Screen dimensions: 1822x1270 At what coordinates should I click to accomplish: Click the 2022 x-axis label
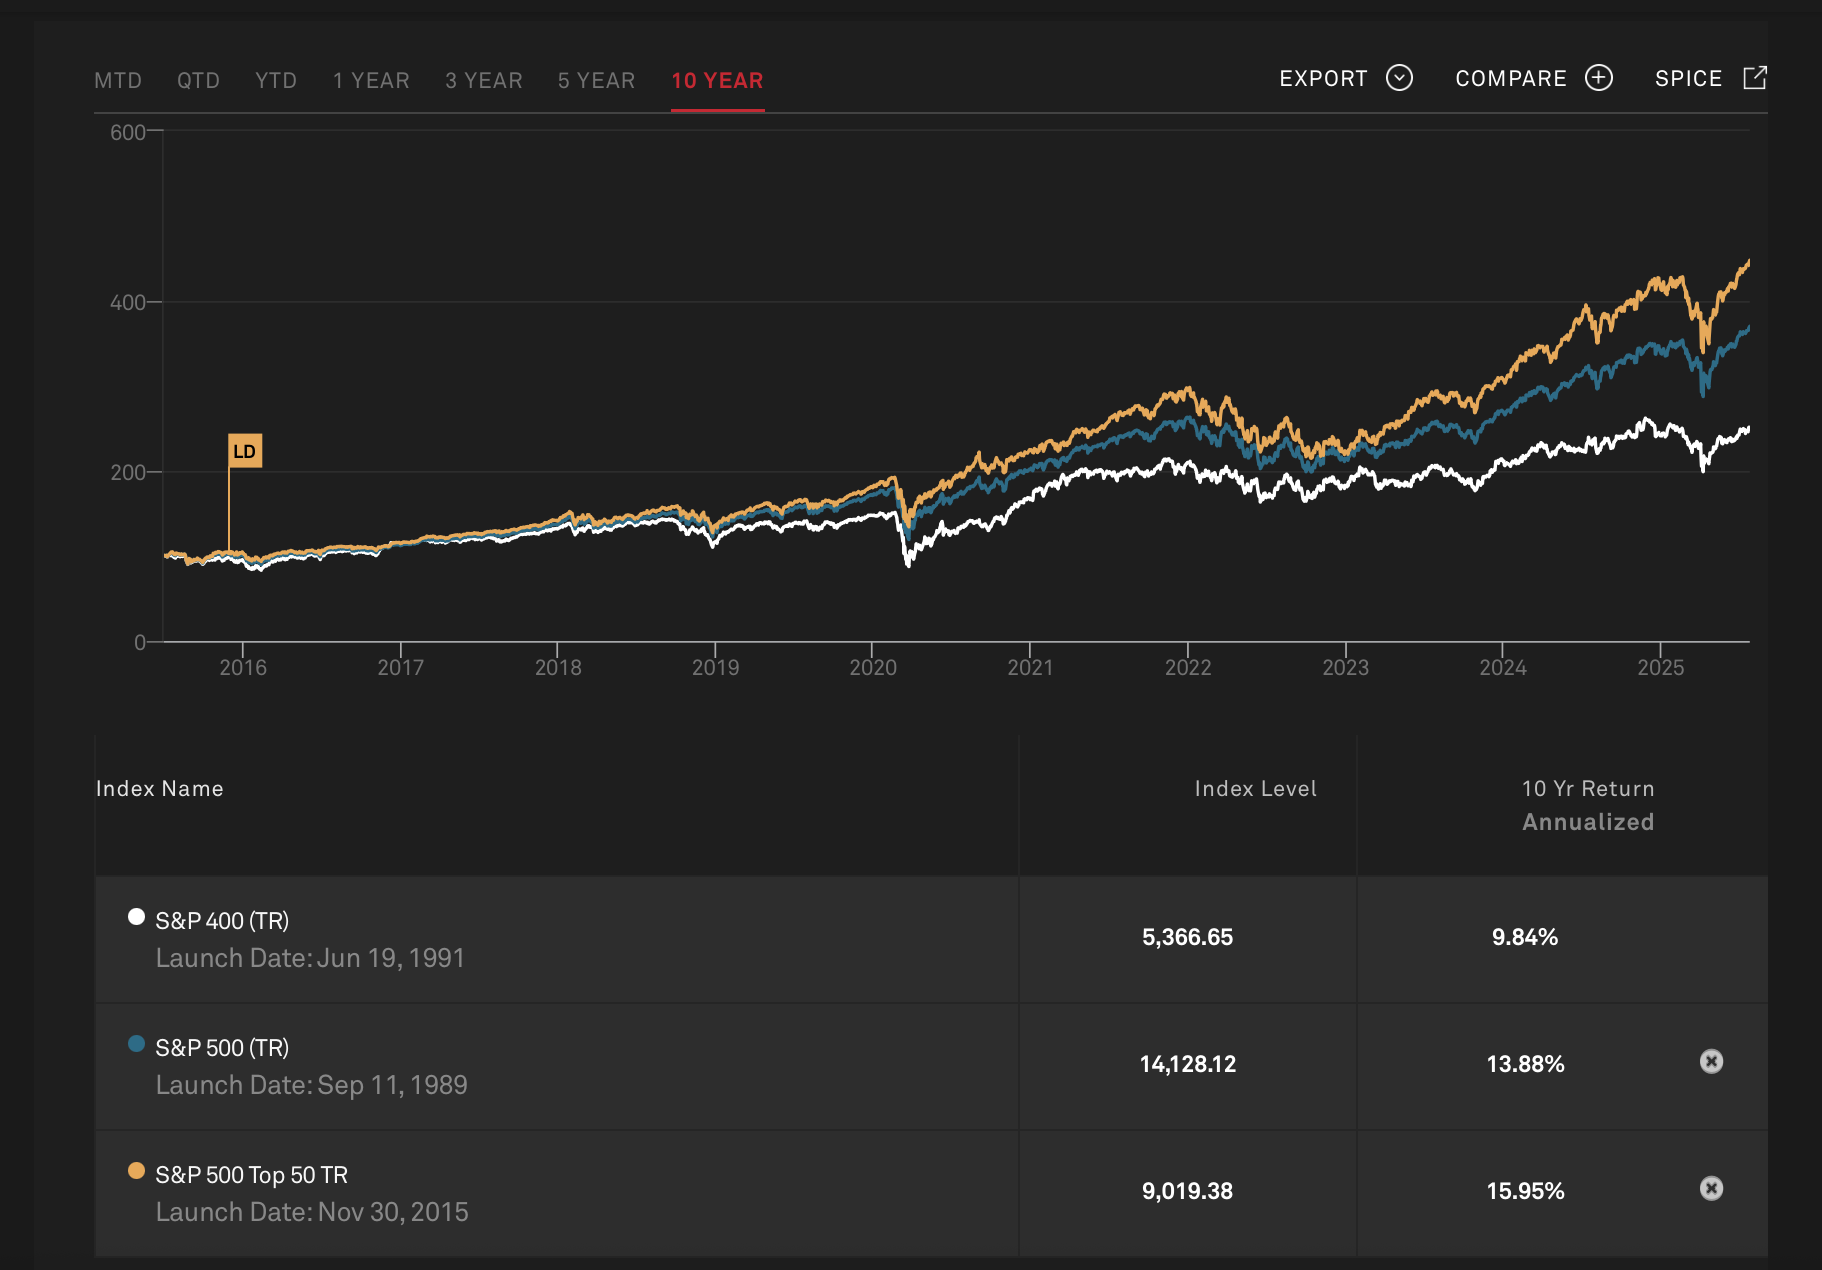point(1188,668)
